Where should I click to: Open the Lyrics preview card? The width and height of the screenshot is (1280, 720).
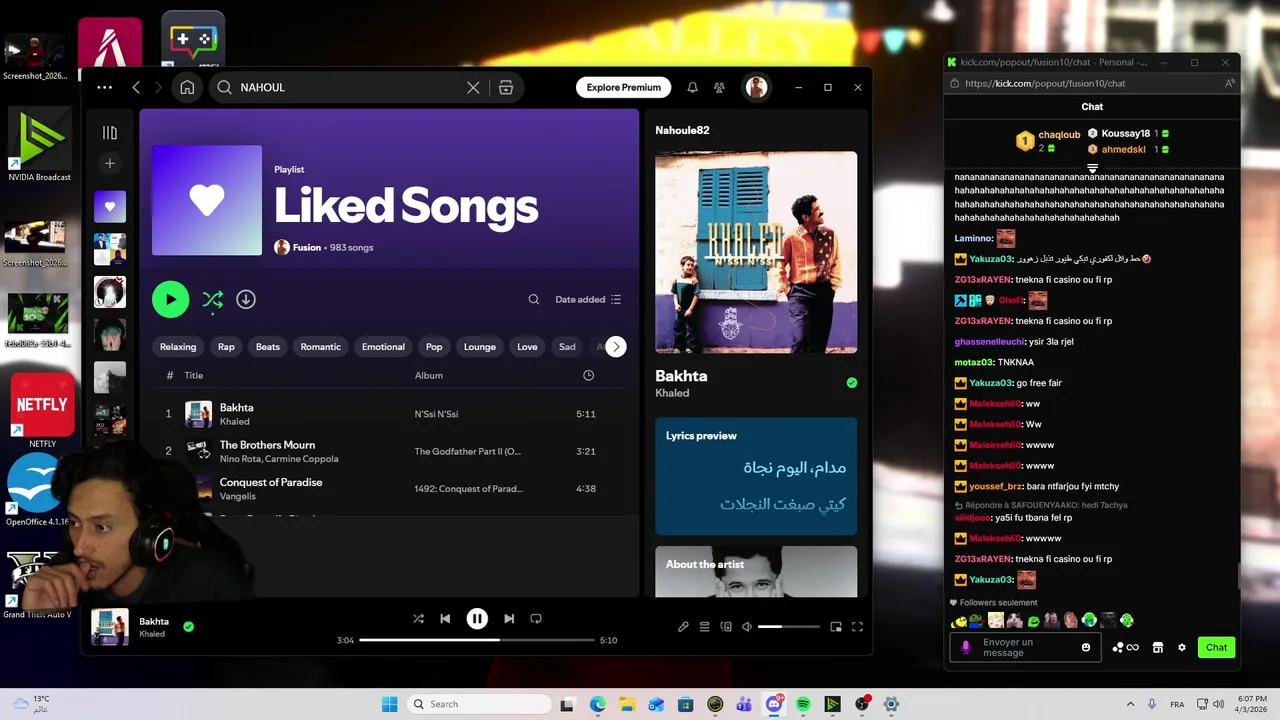pyautogui.click(x=756, y=476)
